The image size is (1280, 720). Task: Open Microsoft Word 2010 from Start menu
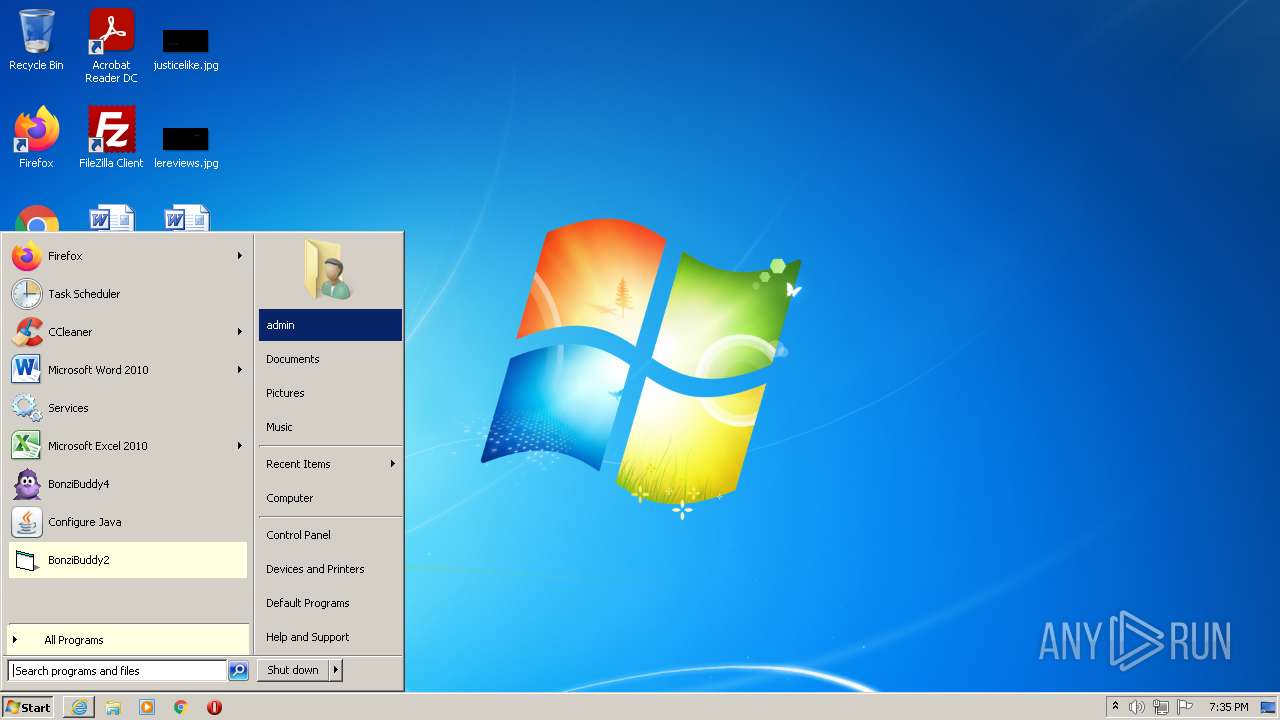[127, 370]
